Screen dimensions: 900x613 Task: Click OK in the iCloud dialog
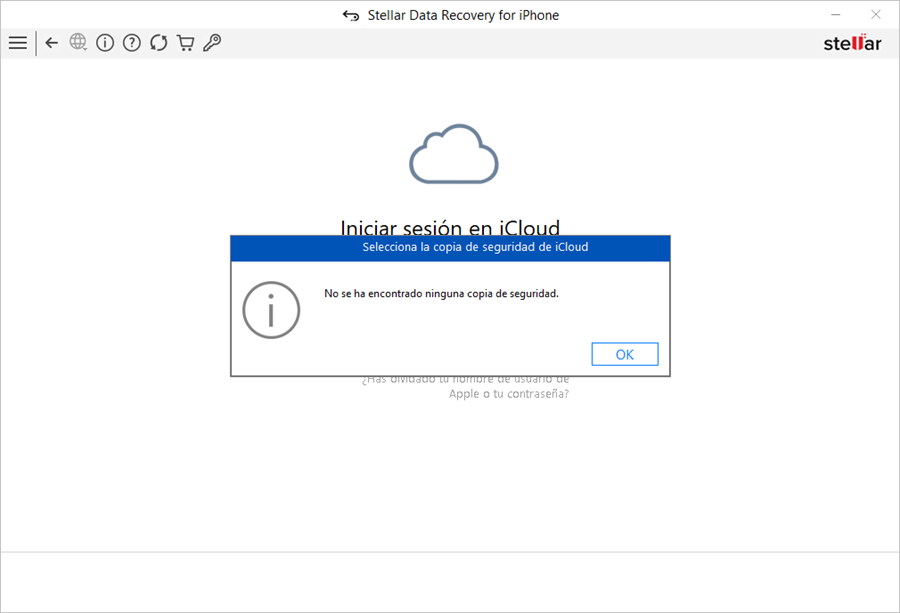[x=624, y=354]
